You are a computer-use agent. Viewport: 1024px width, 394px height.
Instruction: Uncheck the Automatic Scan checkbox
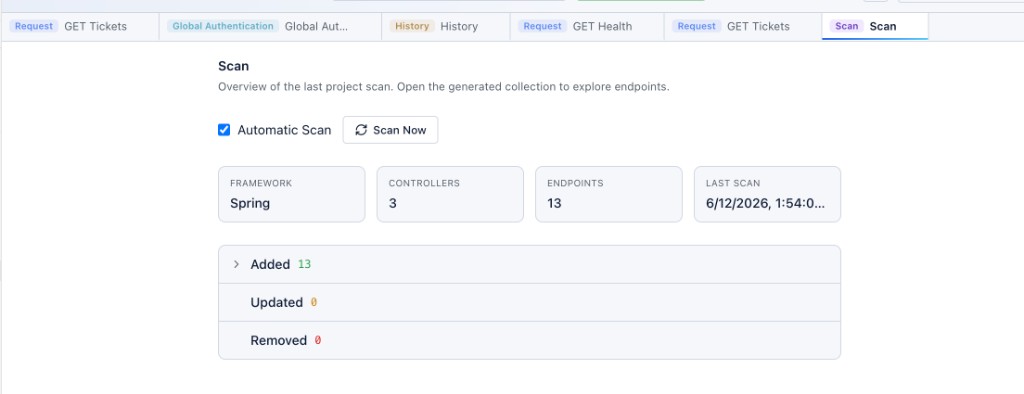tap(224, 130)
